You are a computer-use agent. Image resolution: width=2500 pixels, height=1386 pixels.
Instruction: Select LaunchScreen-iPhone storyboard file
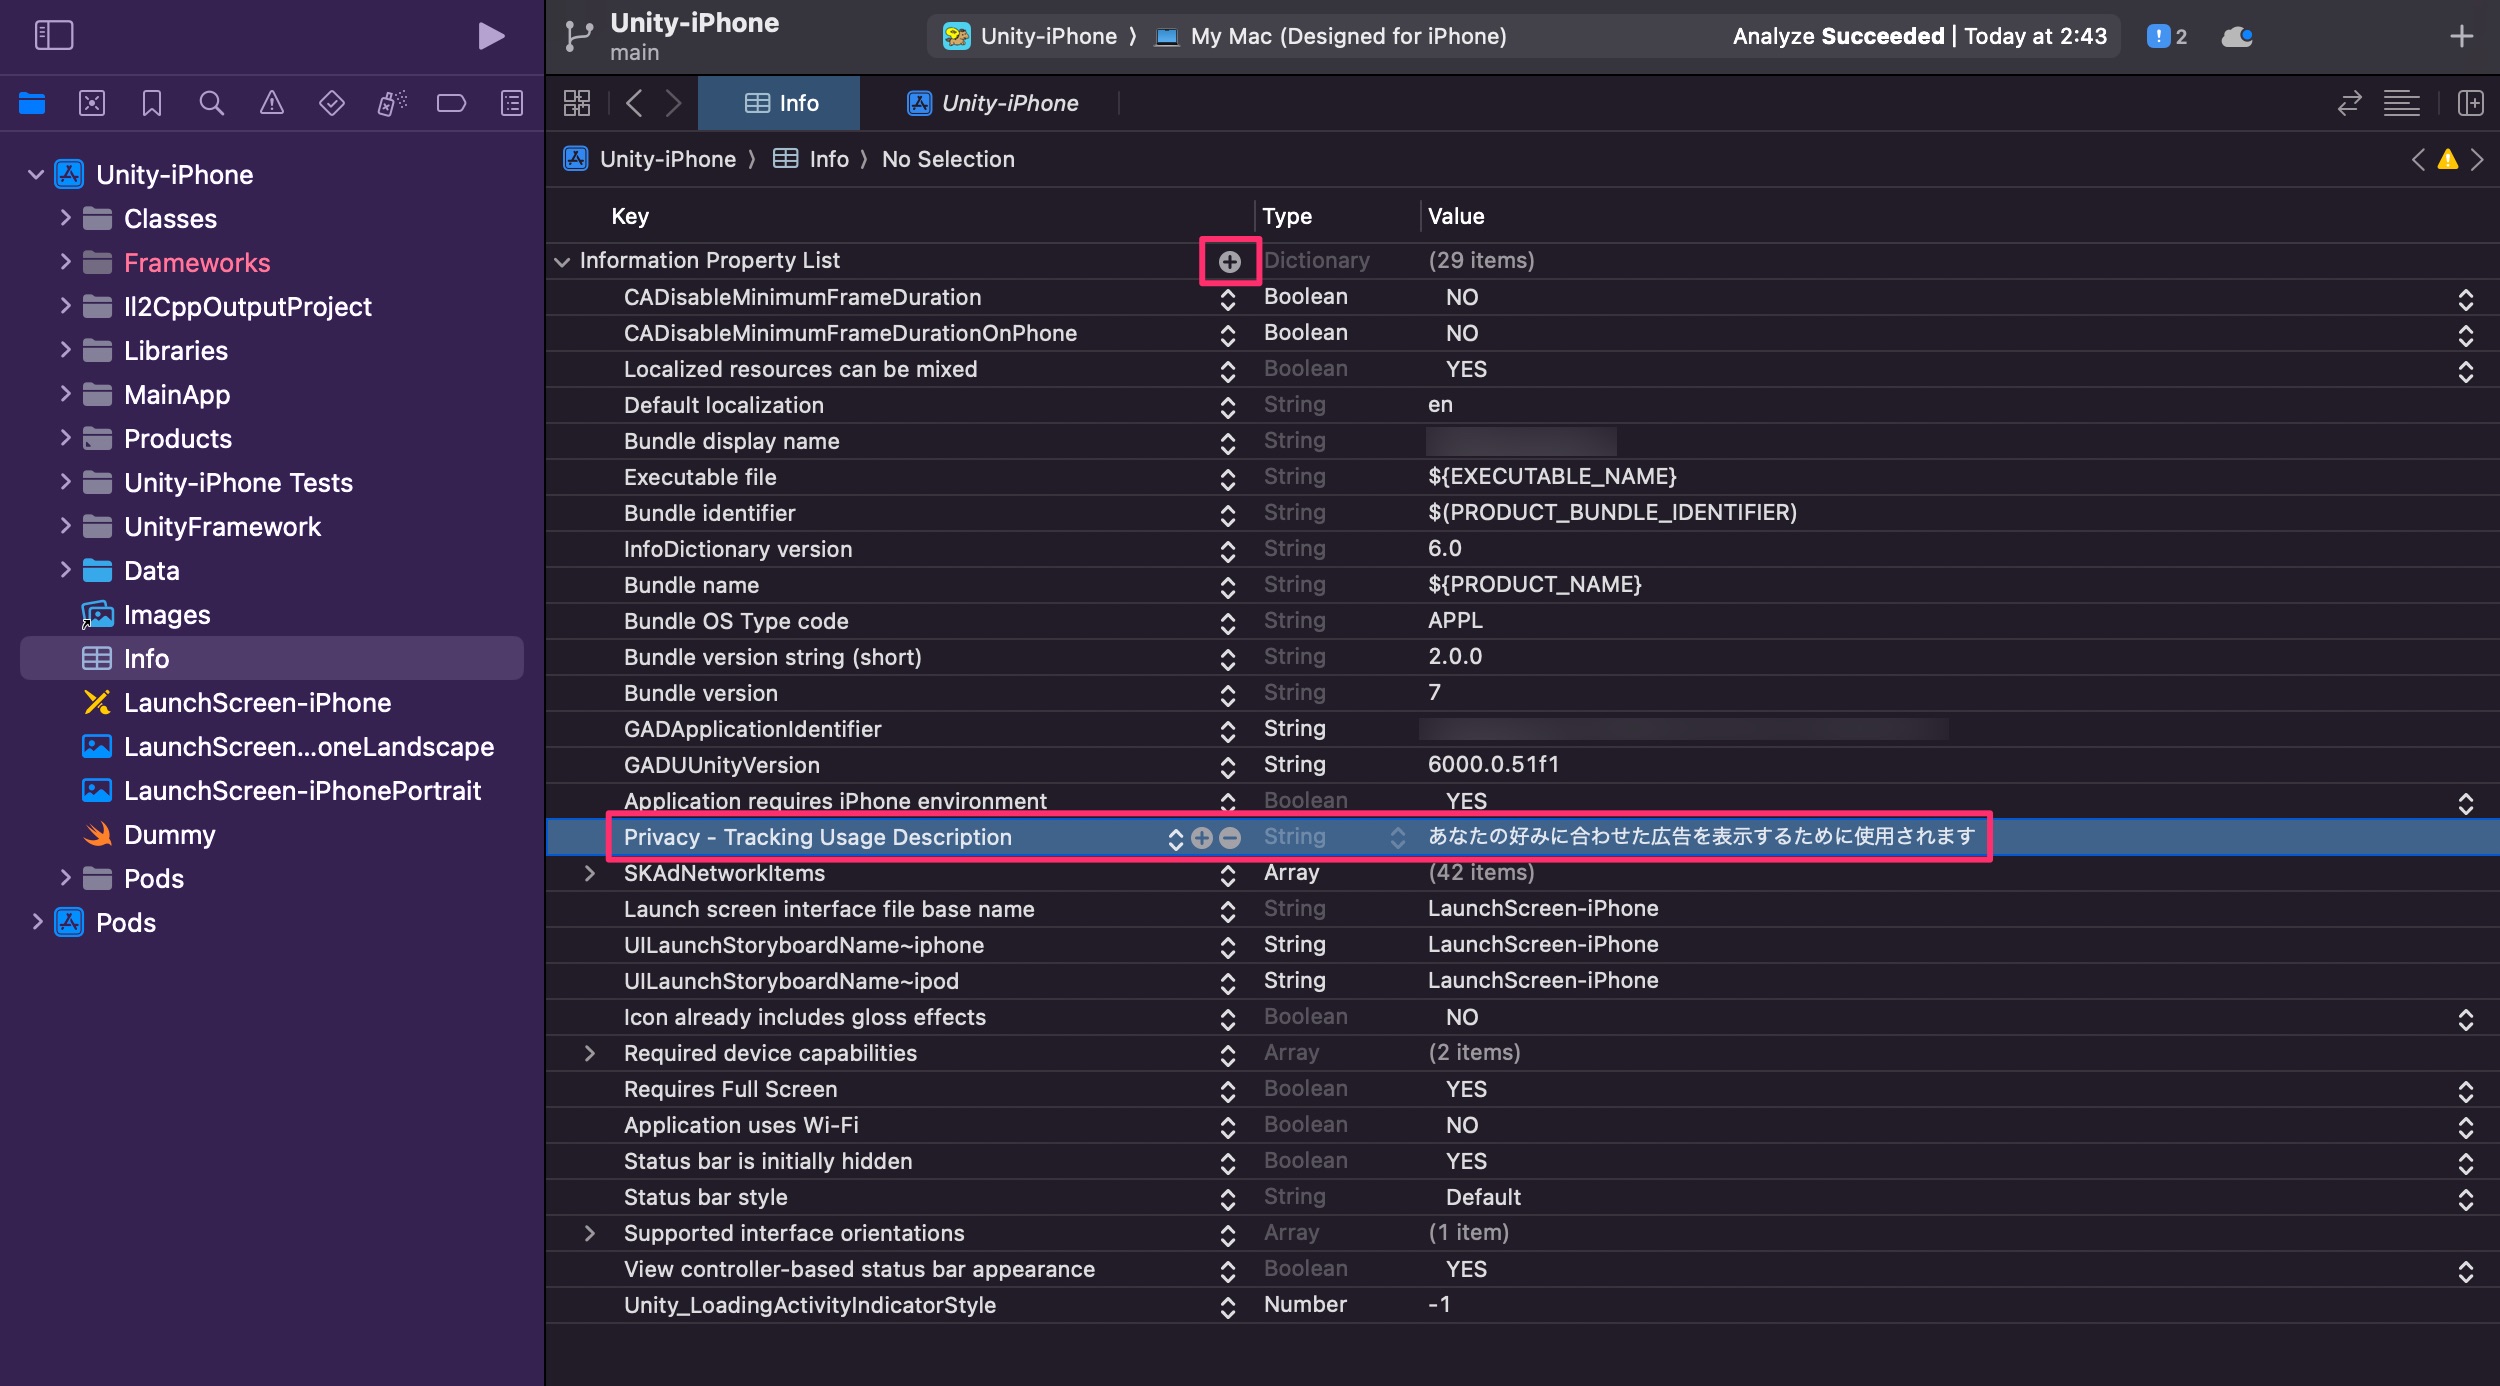click(237, 702)
